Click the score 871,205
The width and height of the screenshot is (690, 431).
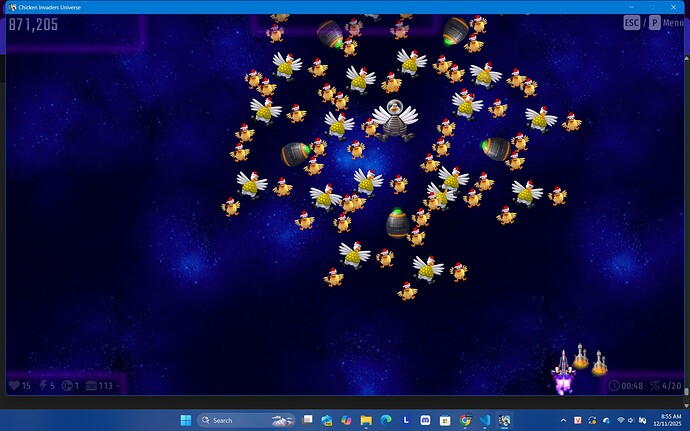(33, 25)
